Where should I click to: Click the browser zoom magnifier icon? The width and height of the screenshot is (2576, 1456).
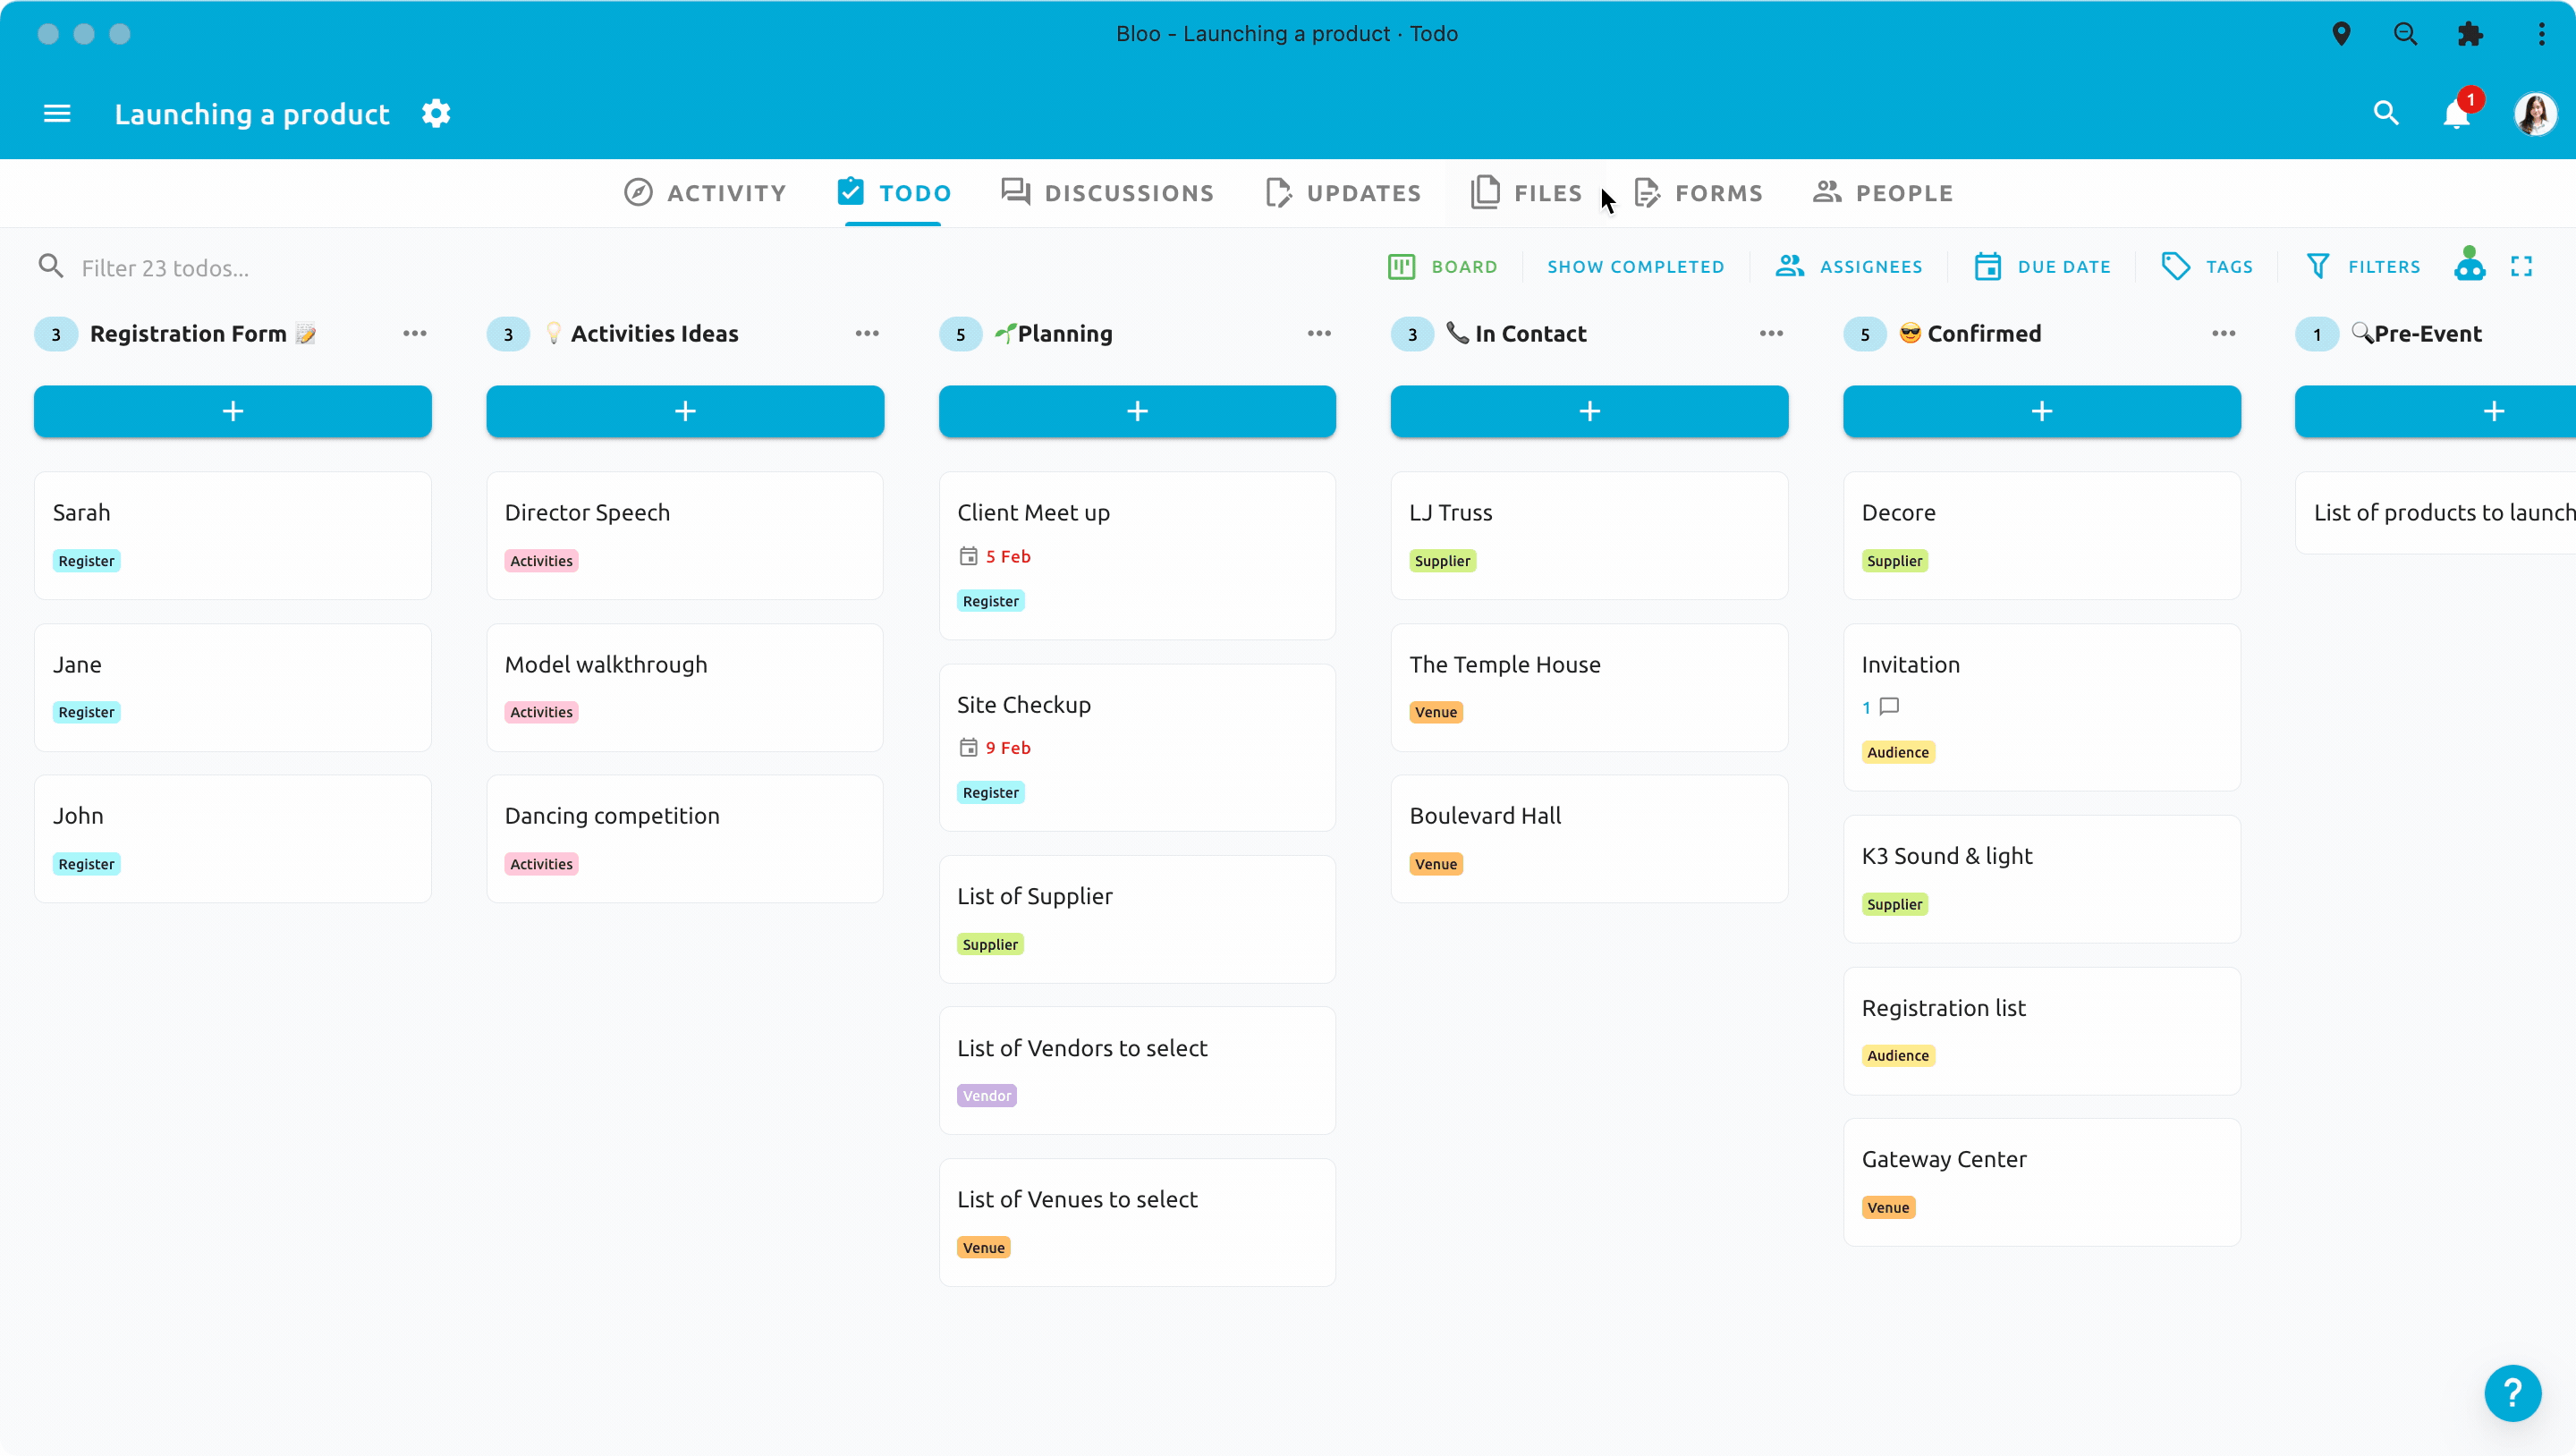pyautogui.click(x=2405, y=34)
